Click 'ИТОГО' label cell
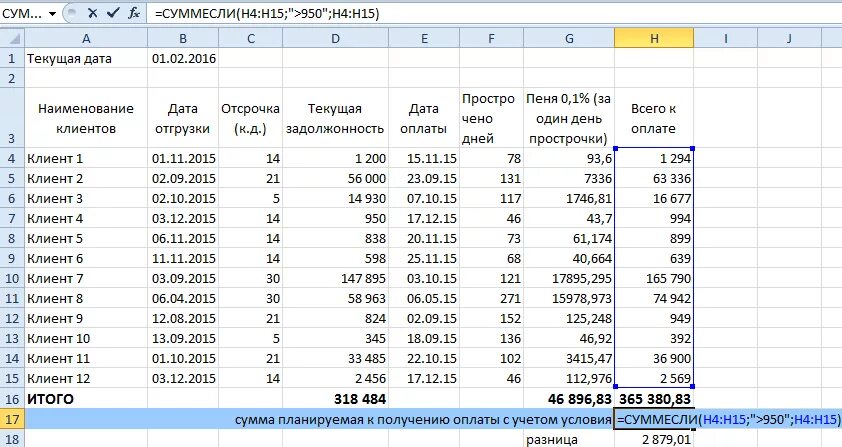Image resolution: width=842 pixels, height=447 pixels. [x=86, y=399]
